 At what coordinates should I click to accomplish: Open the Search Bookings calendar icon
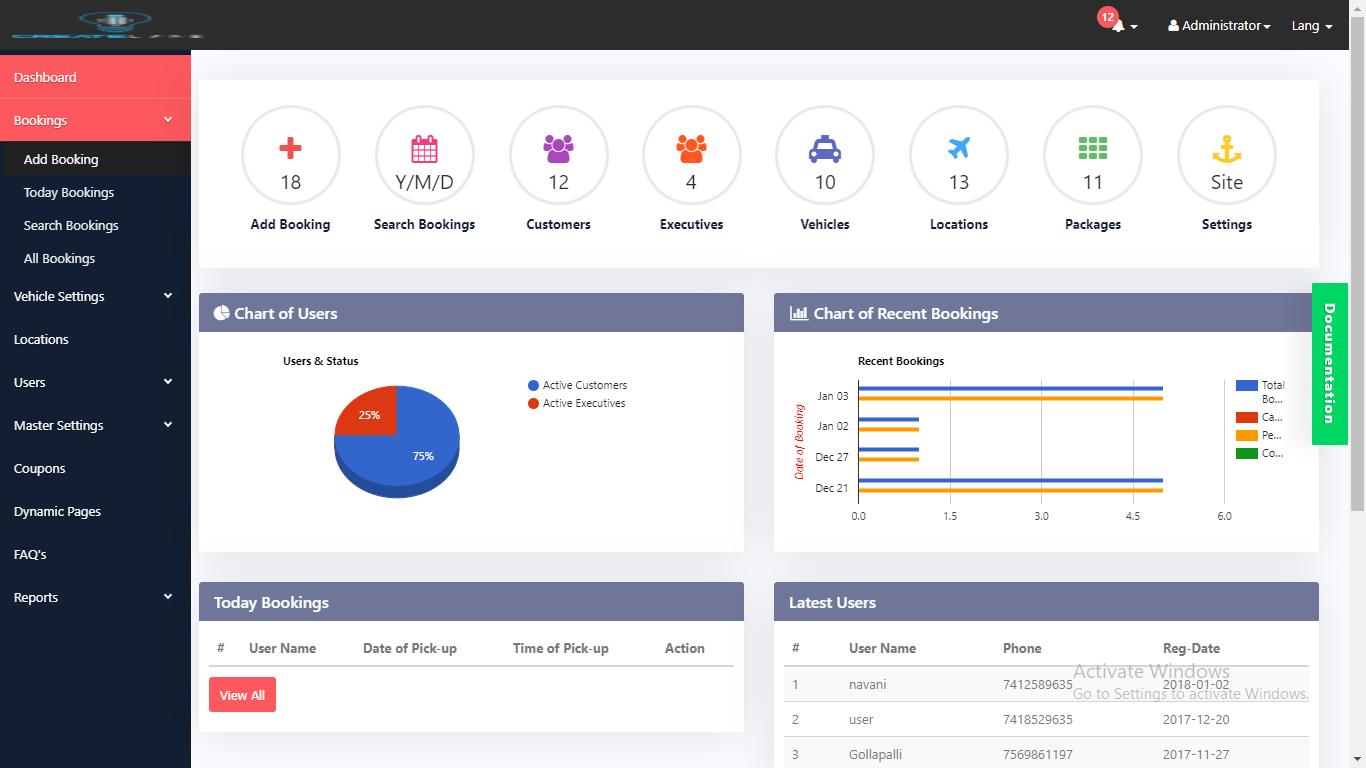coord(424,150)
